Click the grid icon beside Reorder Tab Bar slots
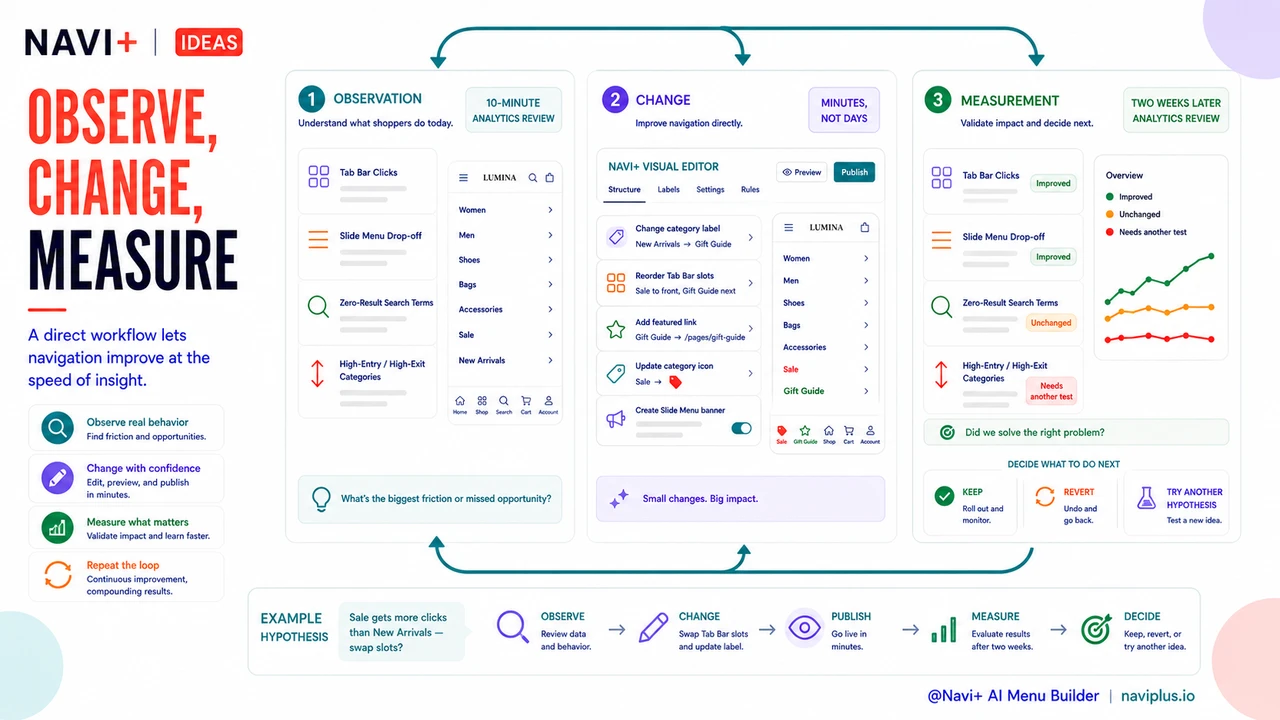Screen dimensions: 1280x720 [616, 283]
